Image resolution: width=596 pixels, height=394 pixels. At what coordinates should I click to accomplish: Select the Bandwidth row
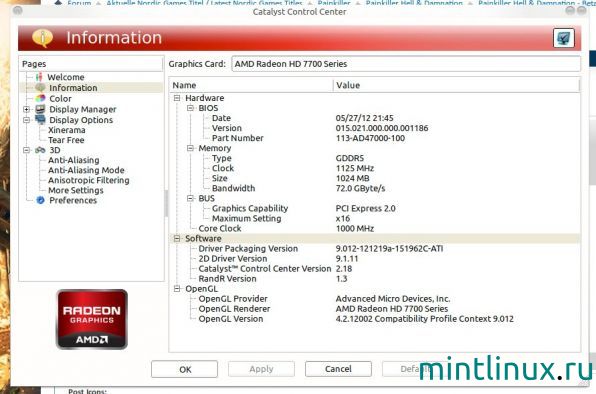375,188
